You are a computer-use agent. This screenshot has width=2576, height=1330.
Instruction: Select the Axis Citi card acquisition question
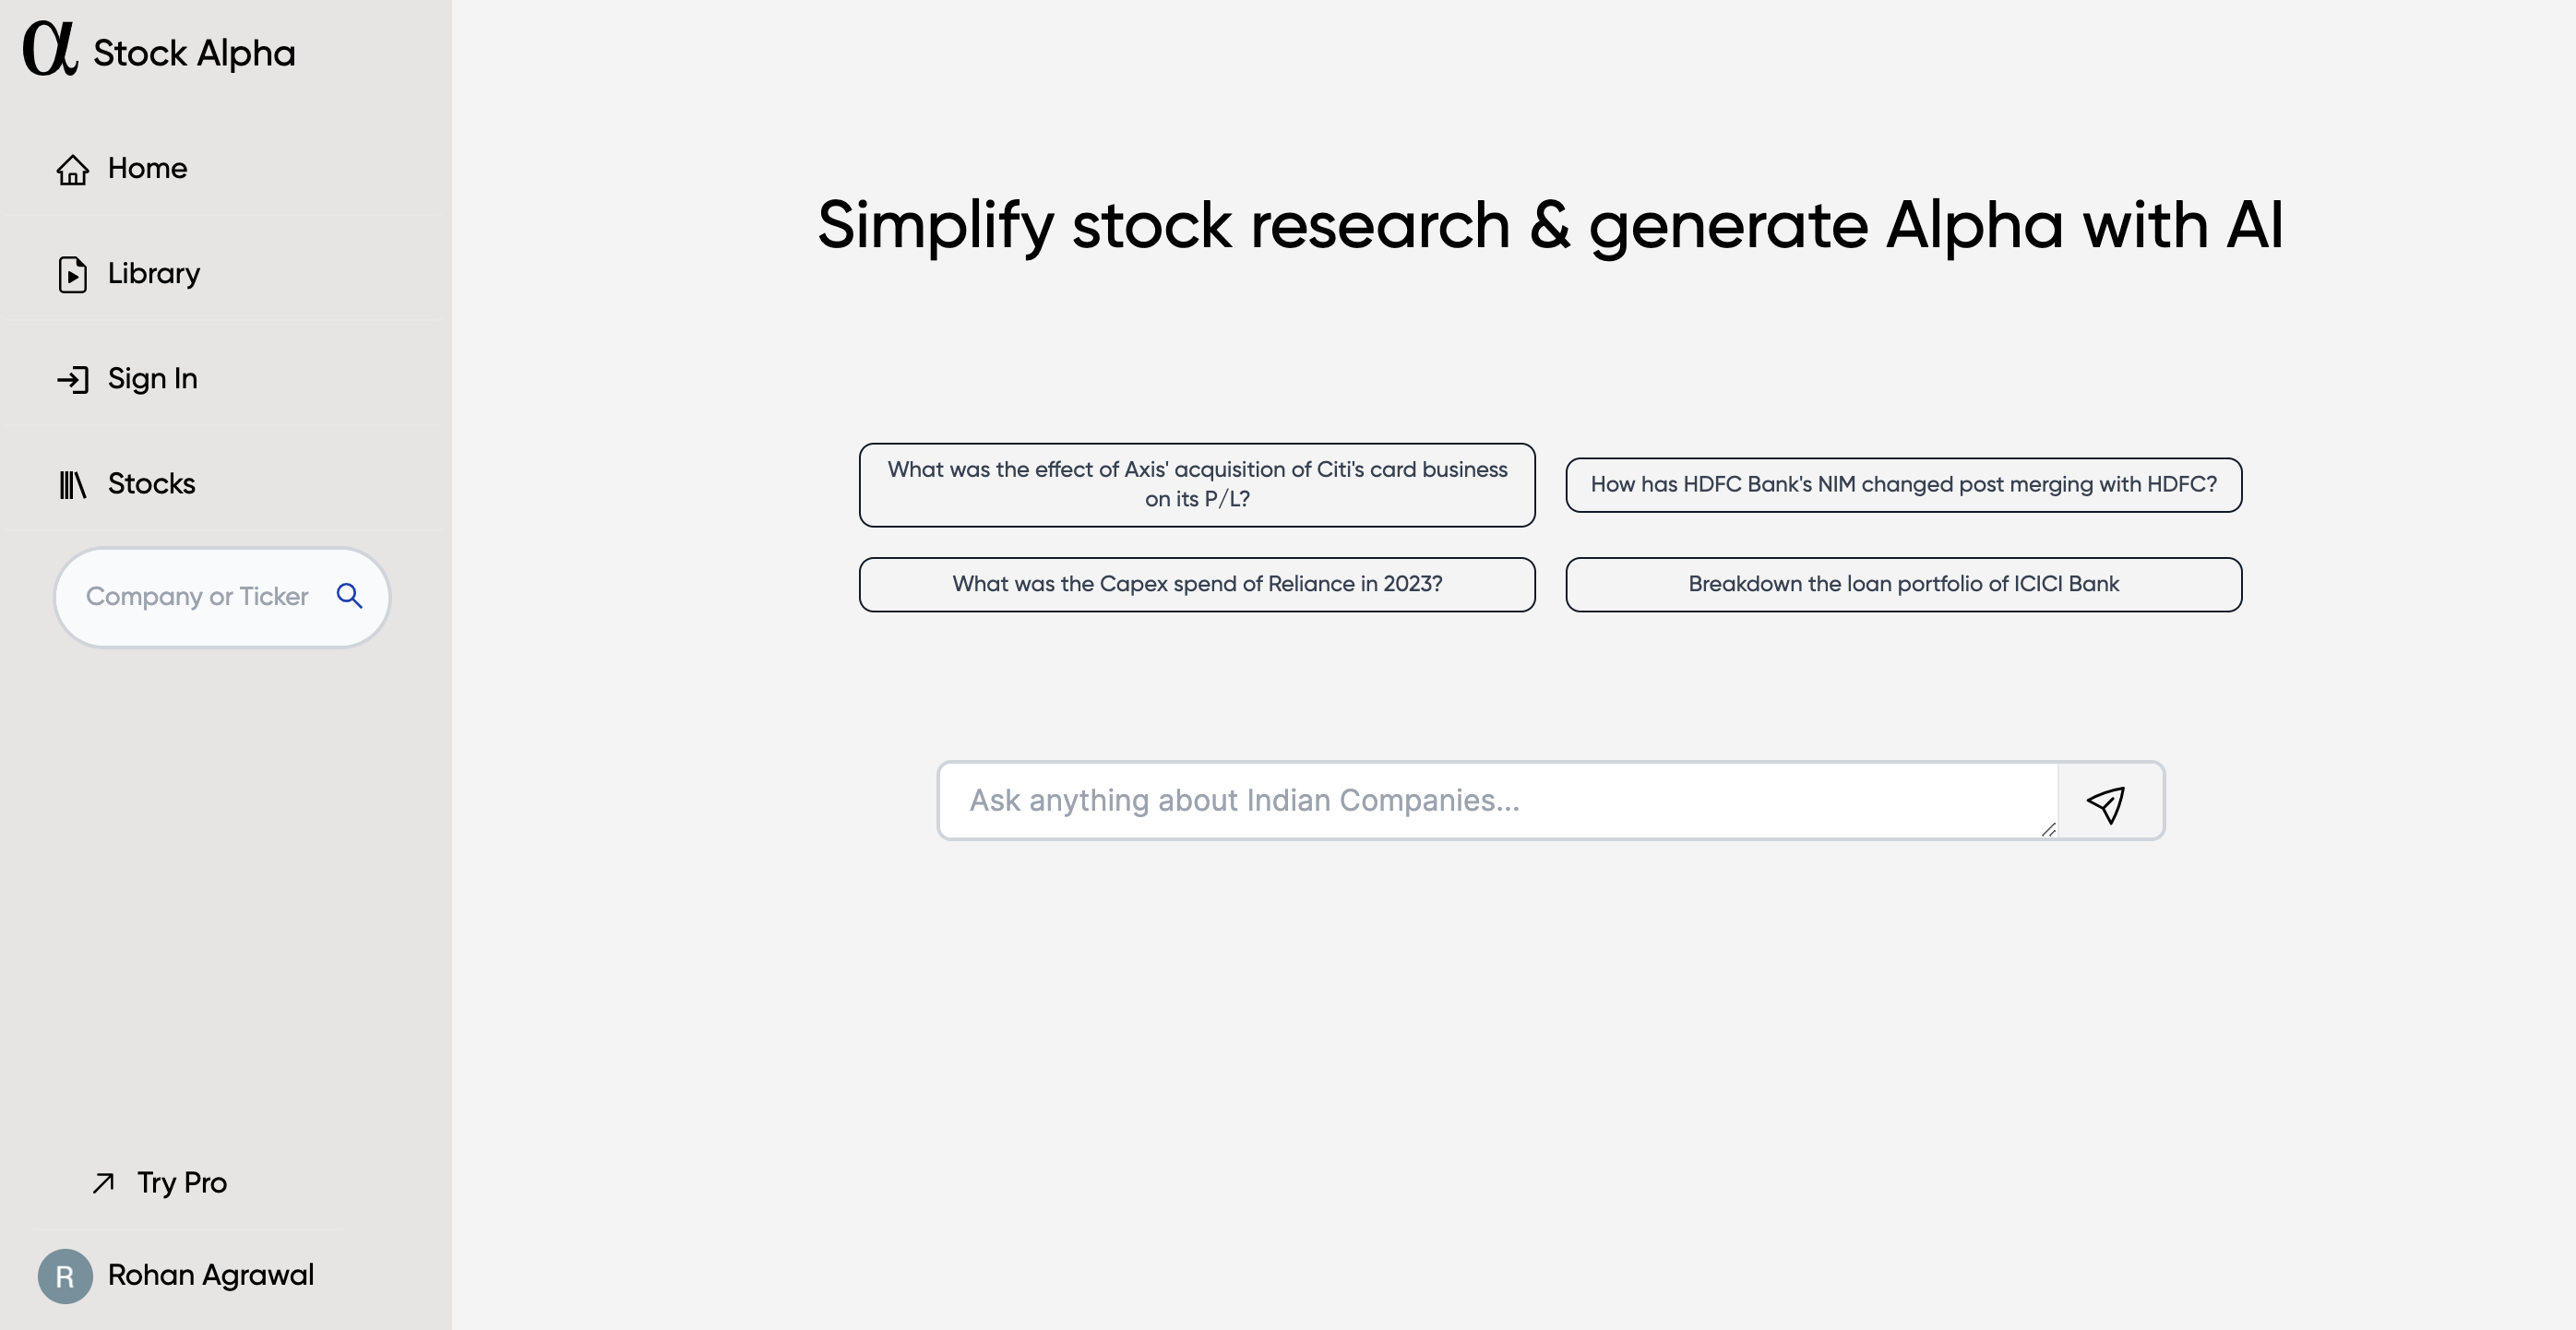coord(1197,485)
